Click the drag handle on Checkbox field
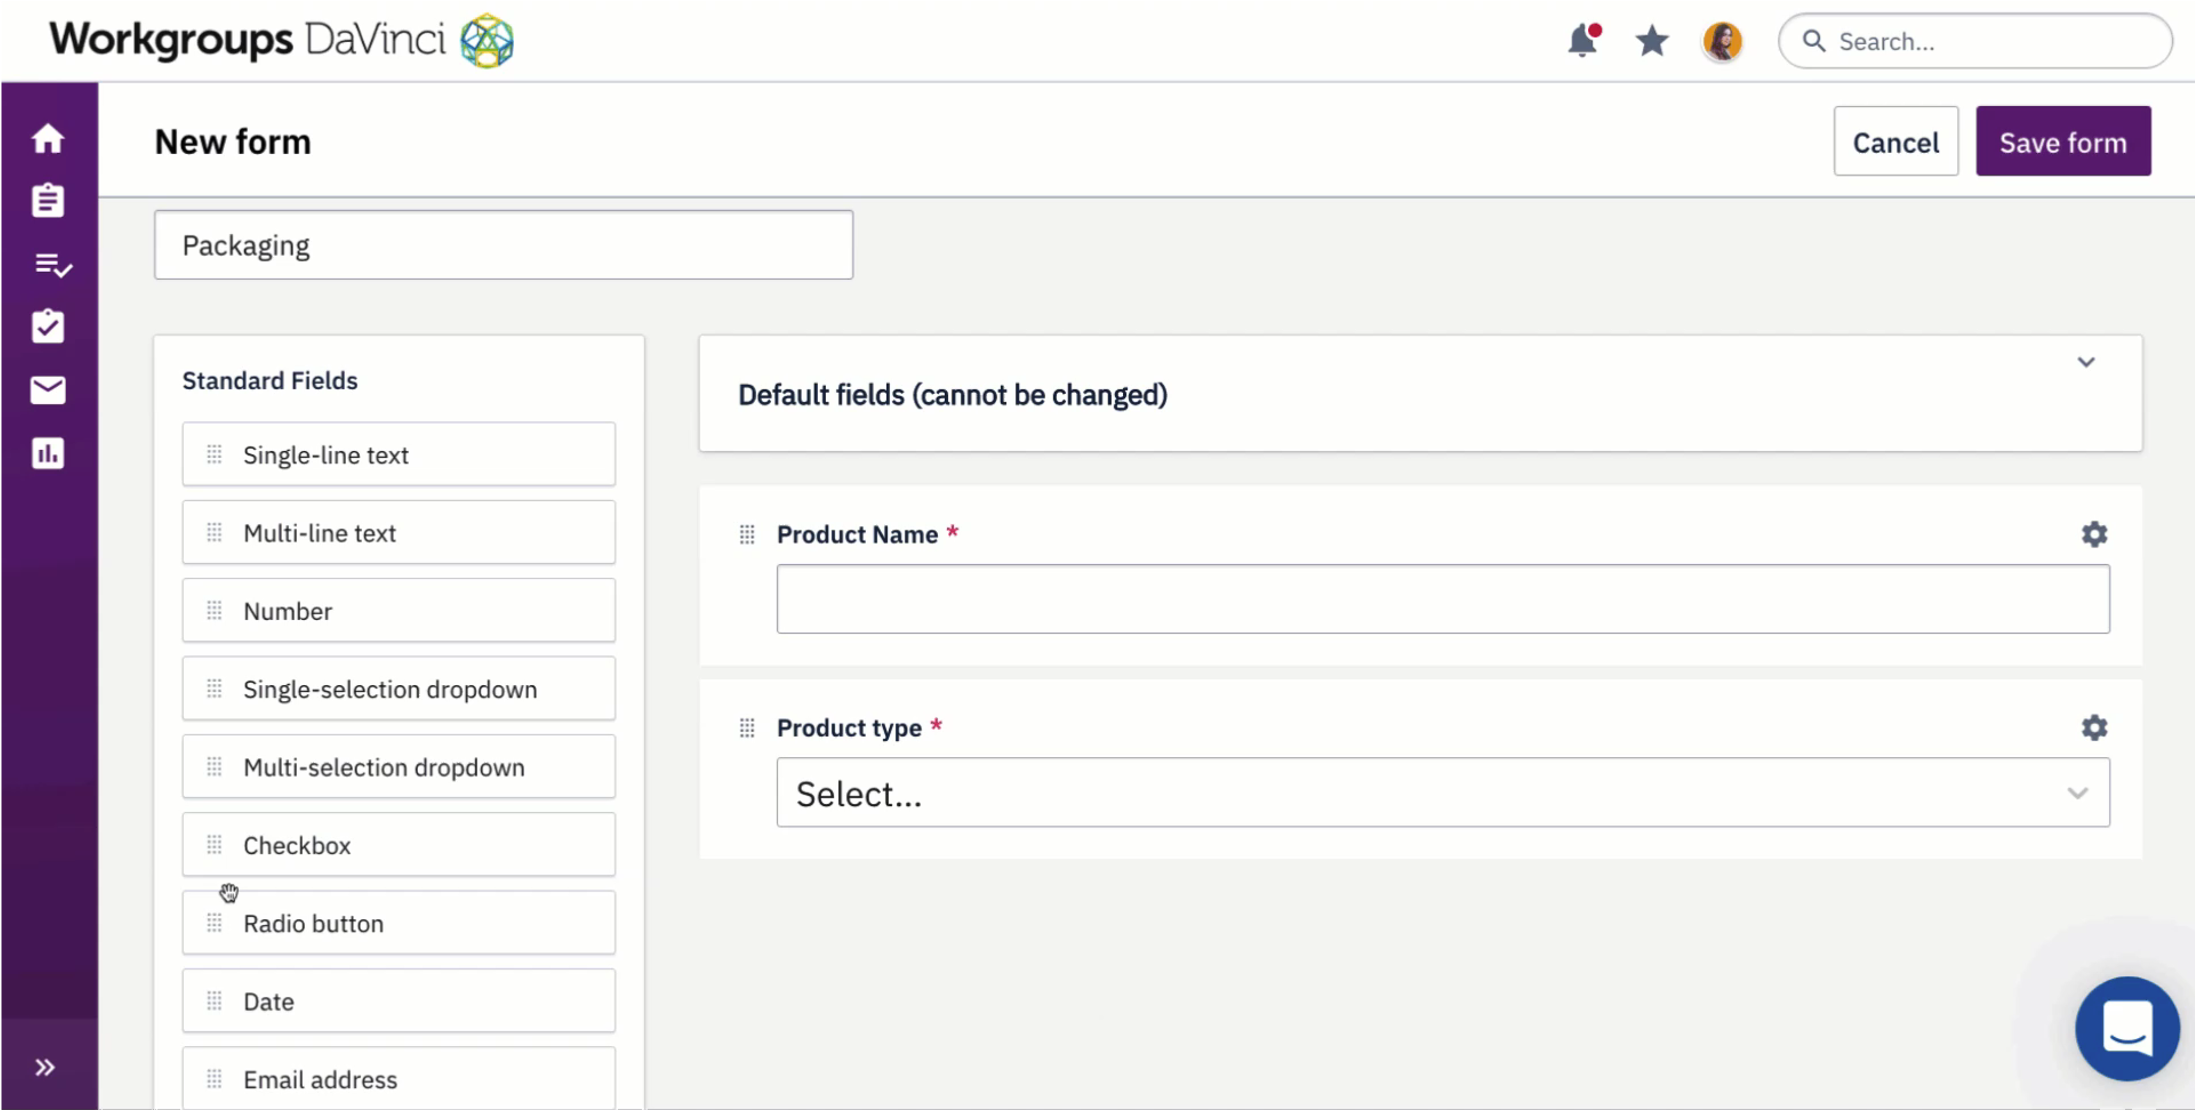The image size is (2195, 1110). [x=214, y=845]
